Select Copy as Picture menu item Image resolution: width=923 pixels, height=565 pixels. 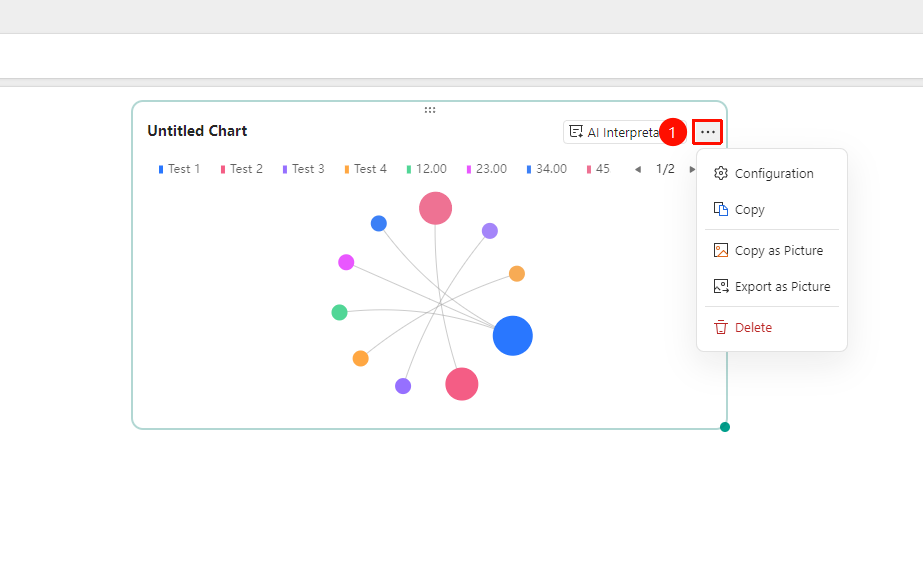(x=772, y=250)
